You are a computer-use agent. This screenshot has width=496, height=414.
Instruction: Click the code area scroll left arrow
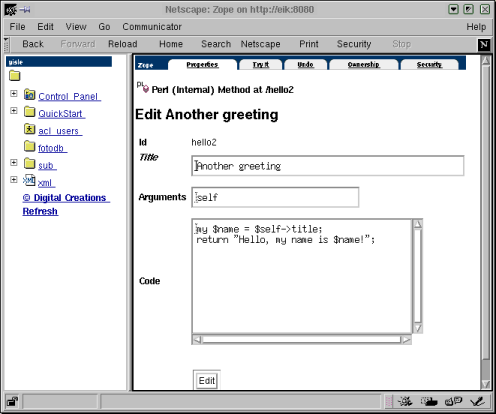(x=197, y=340)
